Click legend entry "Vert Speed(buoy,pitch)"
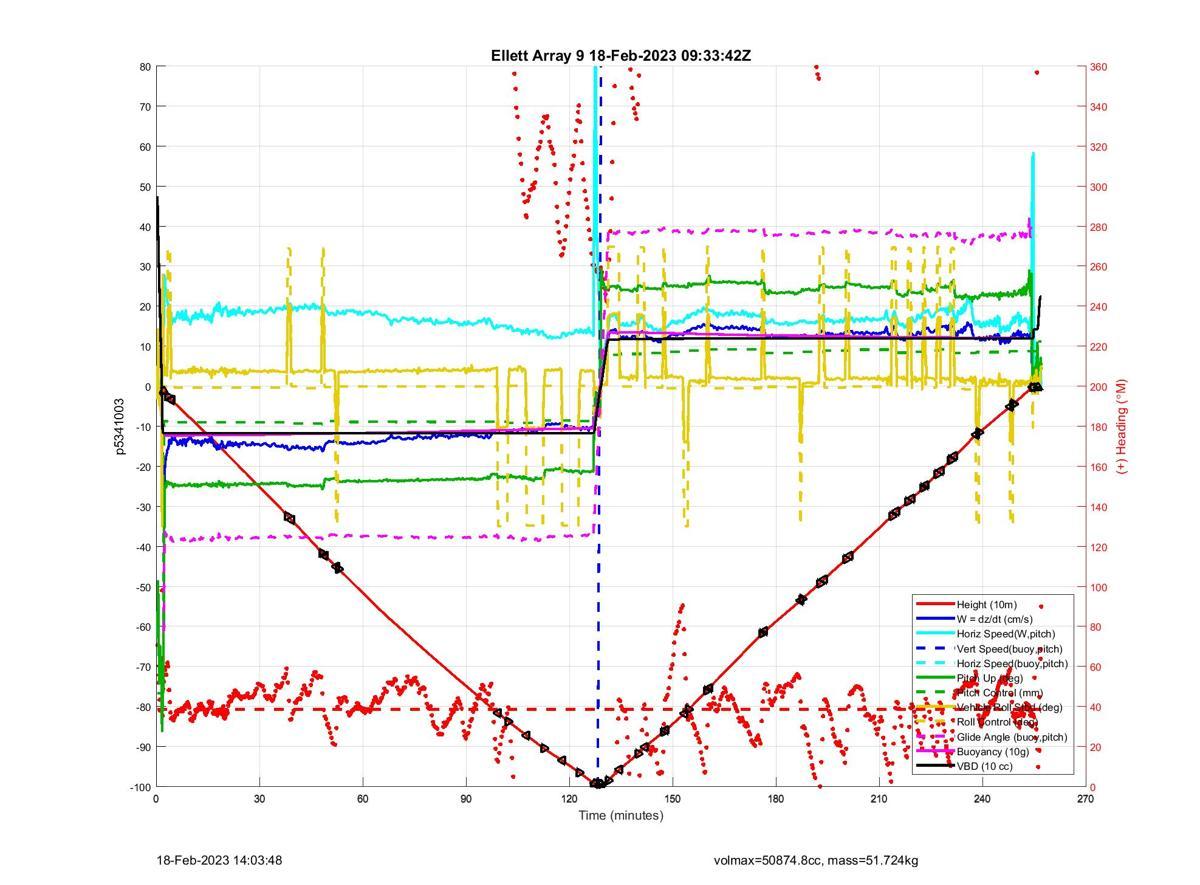The height and width of the screenshot is (885, 1200). 1009,649
